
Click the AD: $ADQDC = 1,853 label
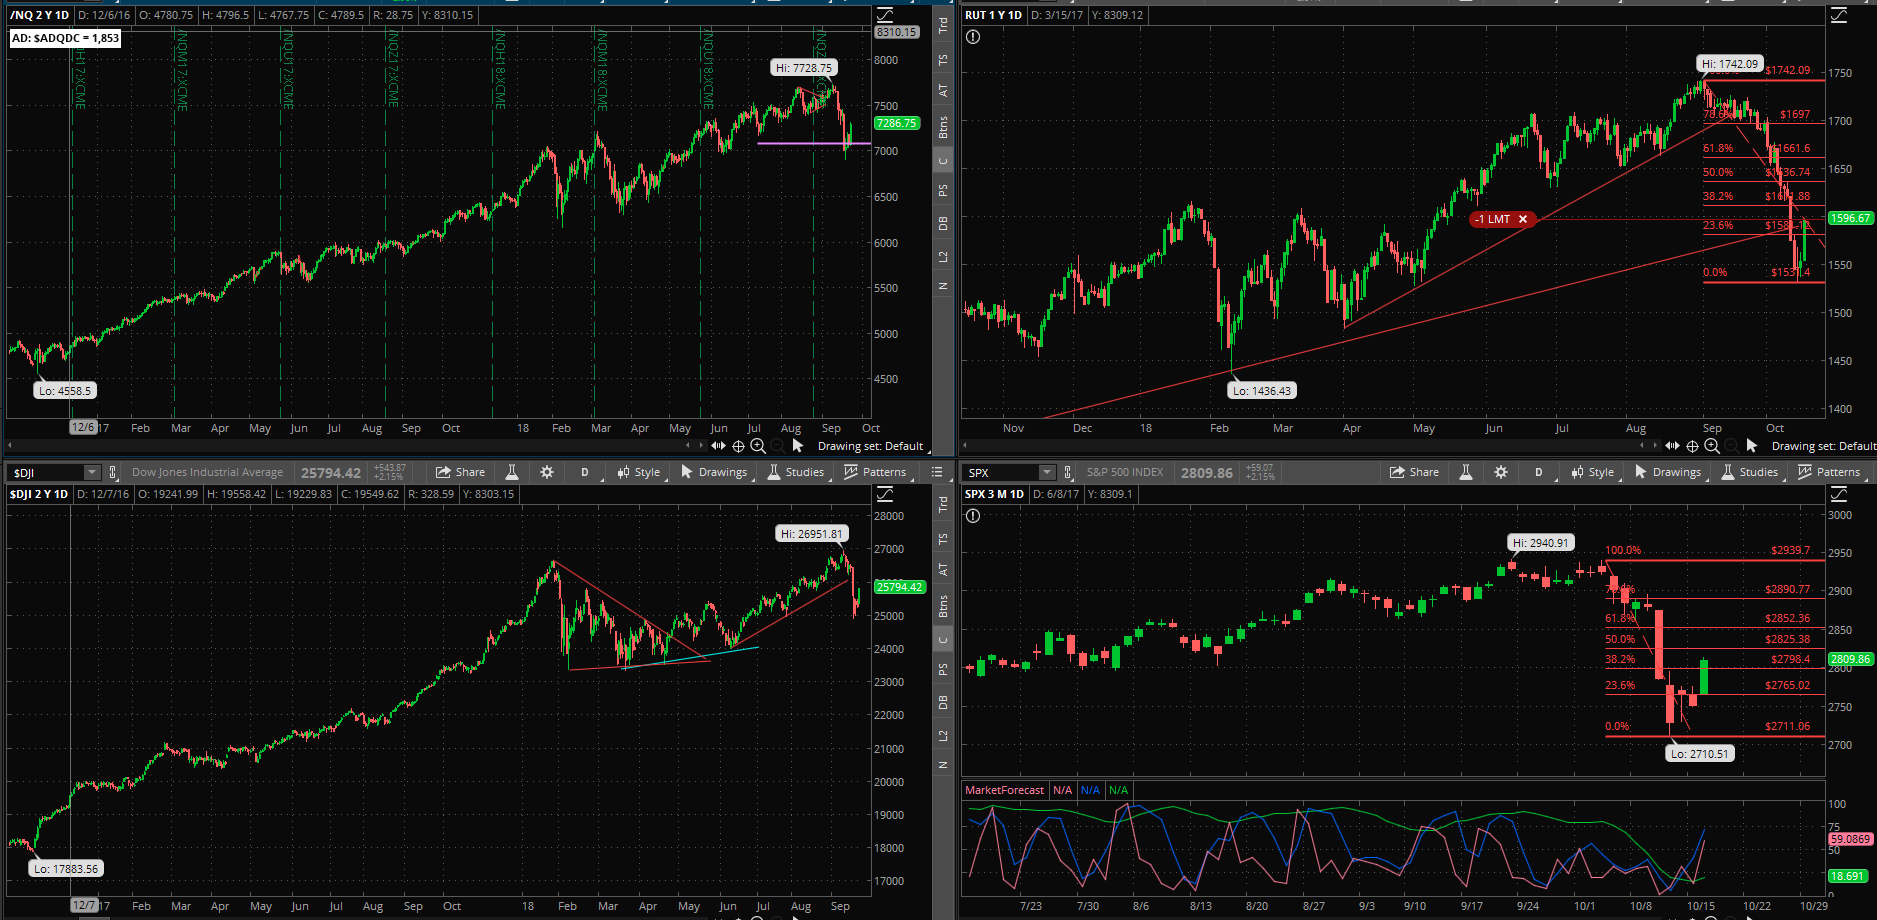coord(65,38)
